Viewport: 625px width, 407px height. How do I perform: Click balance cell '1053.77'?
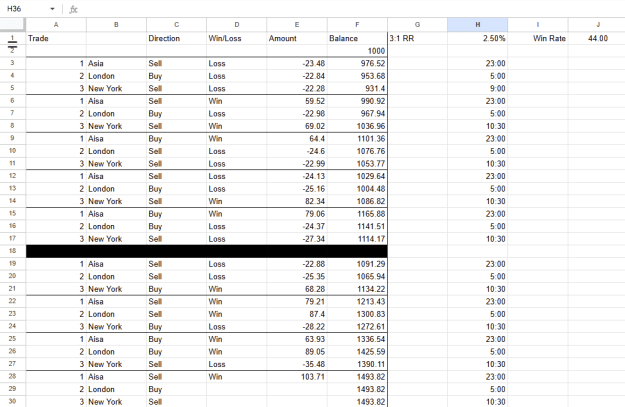click(357, 164)
